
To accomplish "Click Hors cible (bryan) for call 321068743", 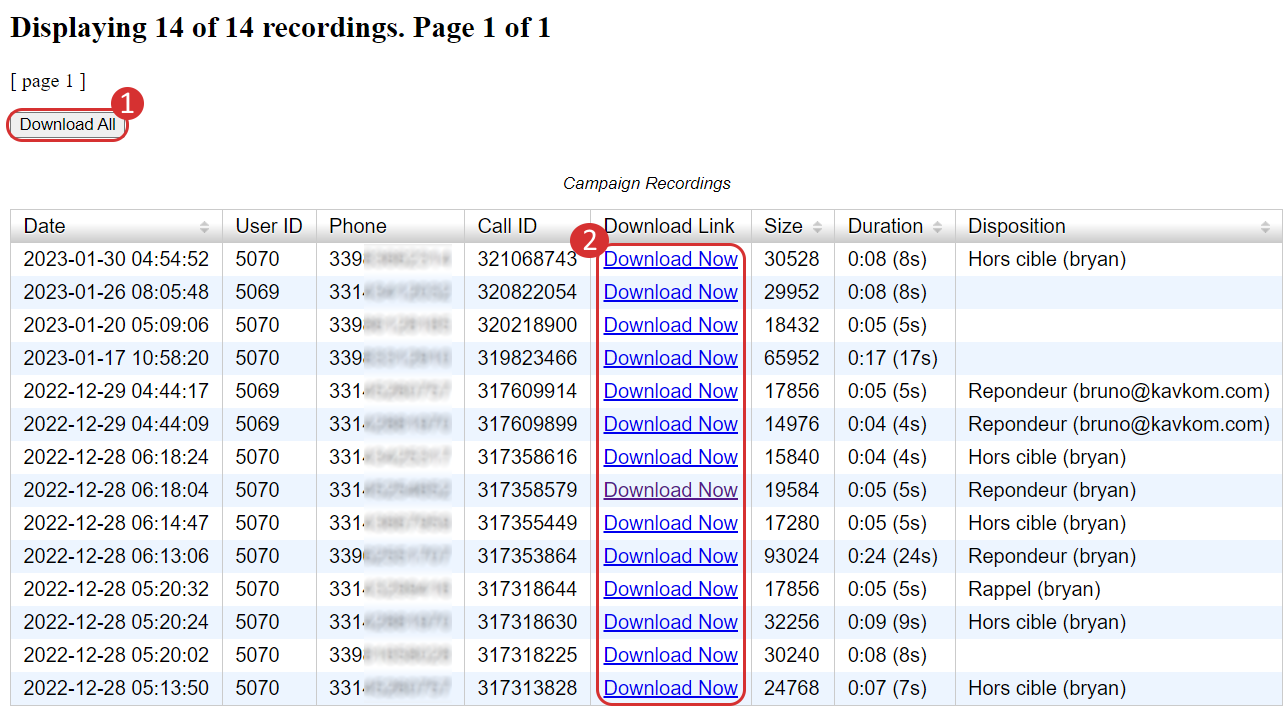I will click(1047, 259).
